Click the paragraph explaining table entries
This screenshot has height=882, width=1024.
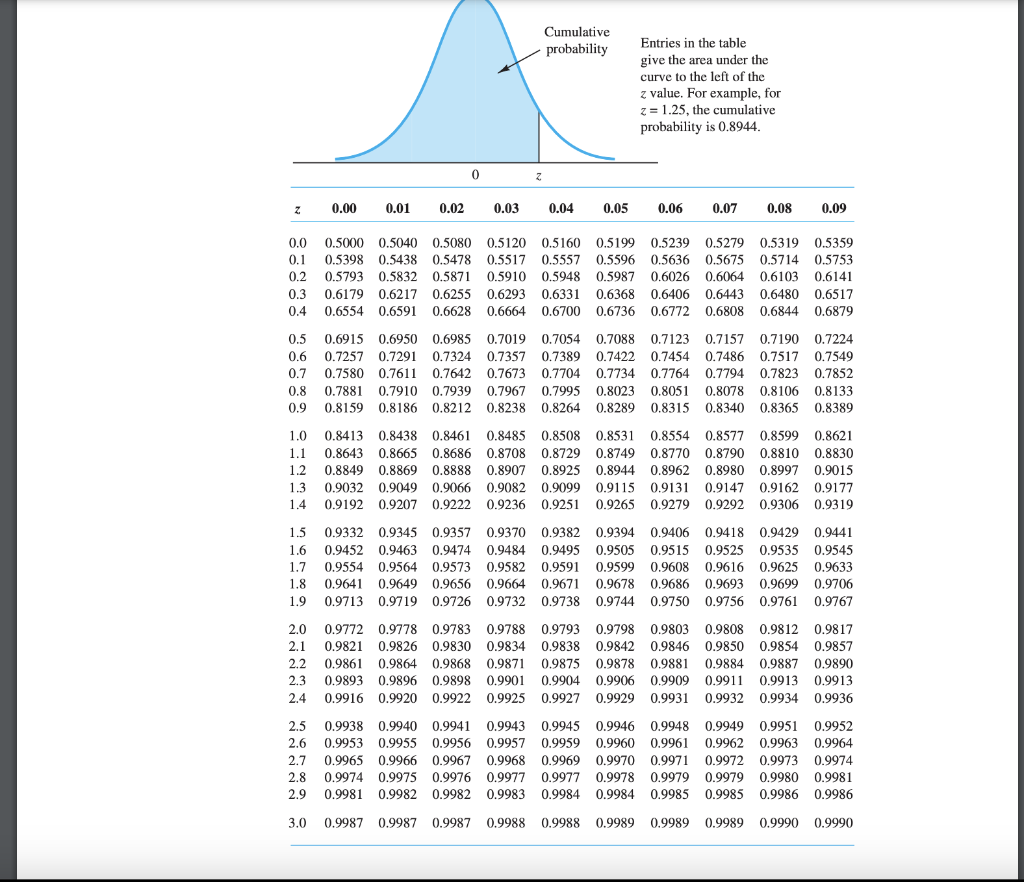(713, 85)
